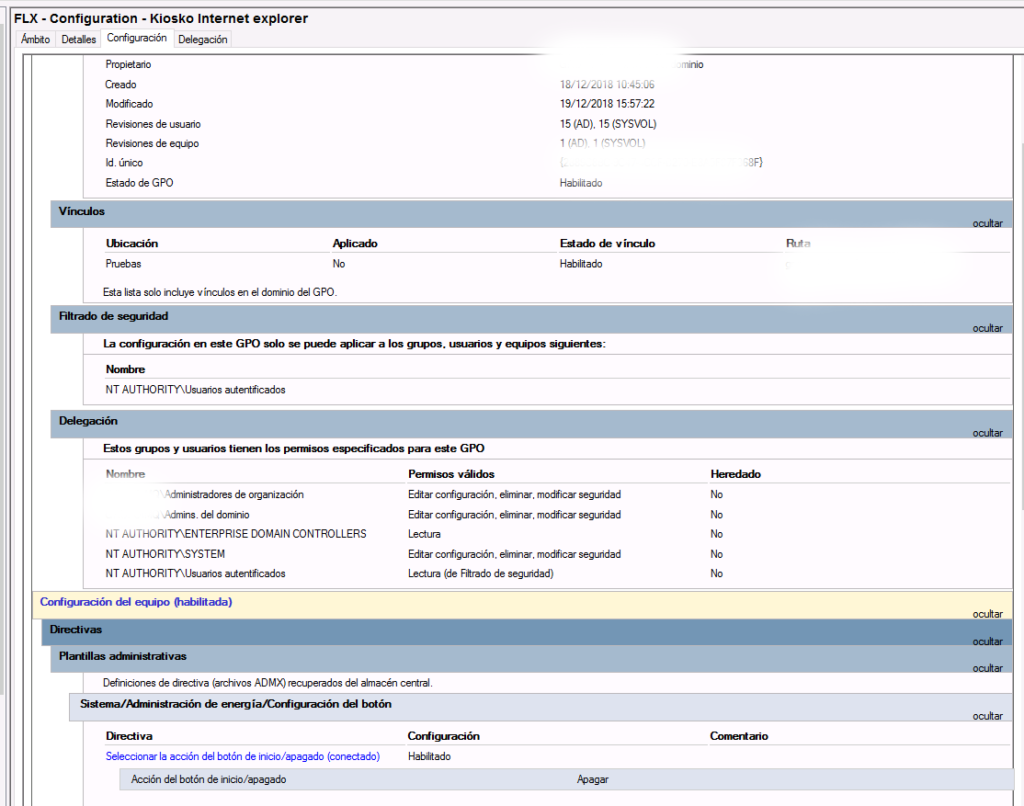Screen dimensions: 1024x806
Task: Hide the Directivas section
Action: click(x=987, y=641)
